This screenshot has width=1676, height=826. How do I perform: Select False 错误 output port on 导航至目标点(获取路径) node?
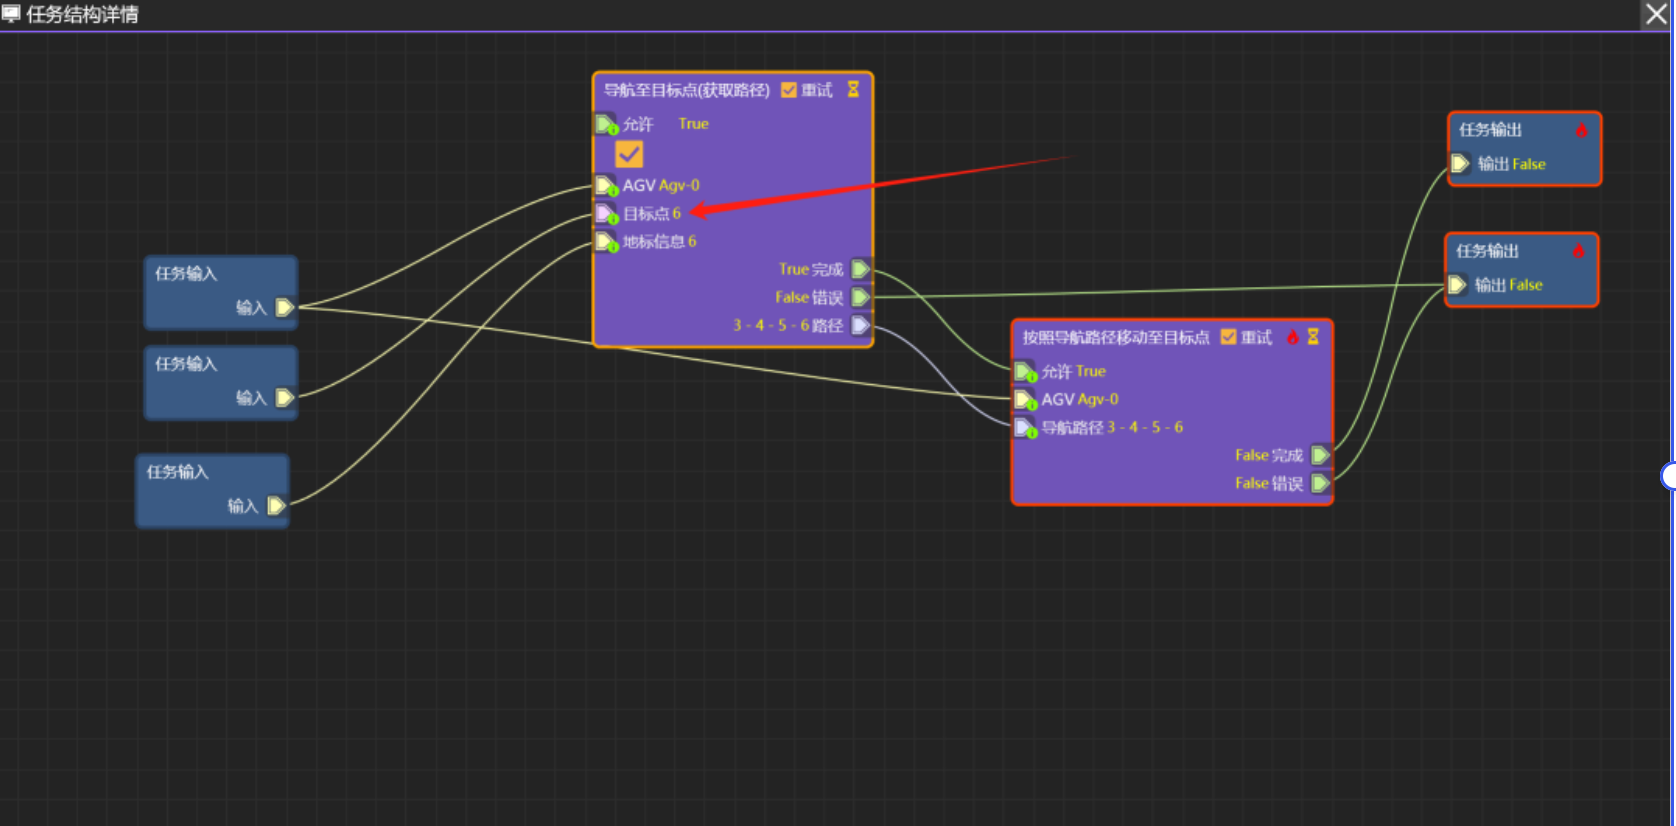pyautogui.click(x=860, y=297)
